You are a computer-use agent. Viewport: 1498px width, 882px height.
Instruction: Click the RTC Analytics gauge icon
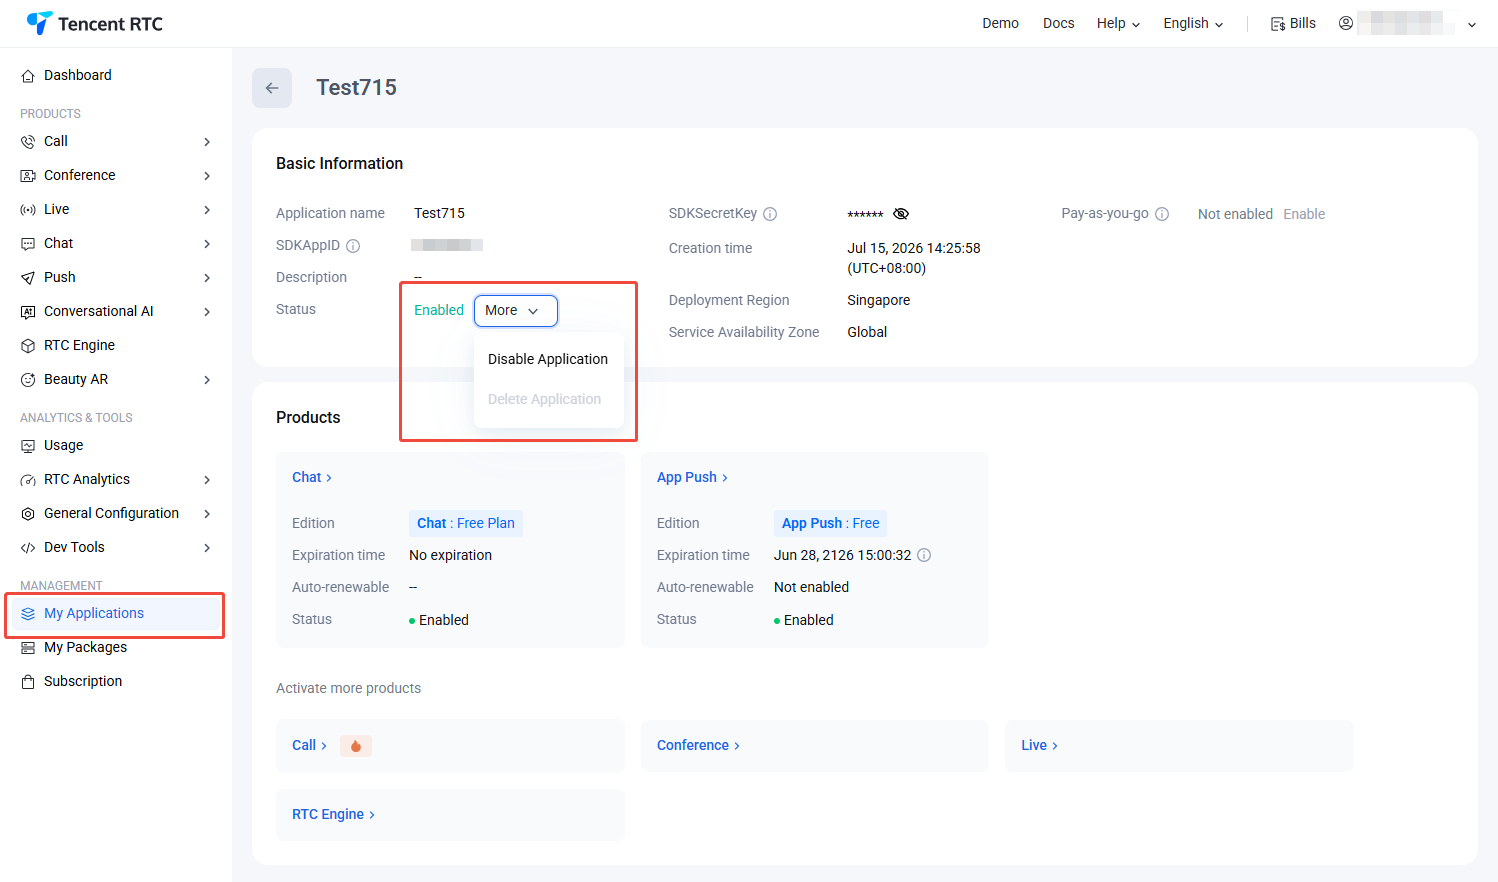pyautogui.click(x=28, y=480)
